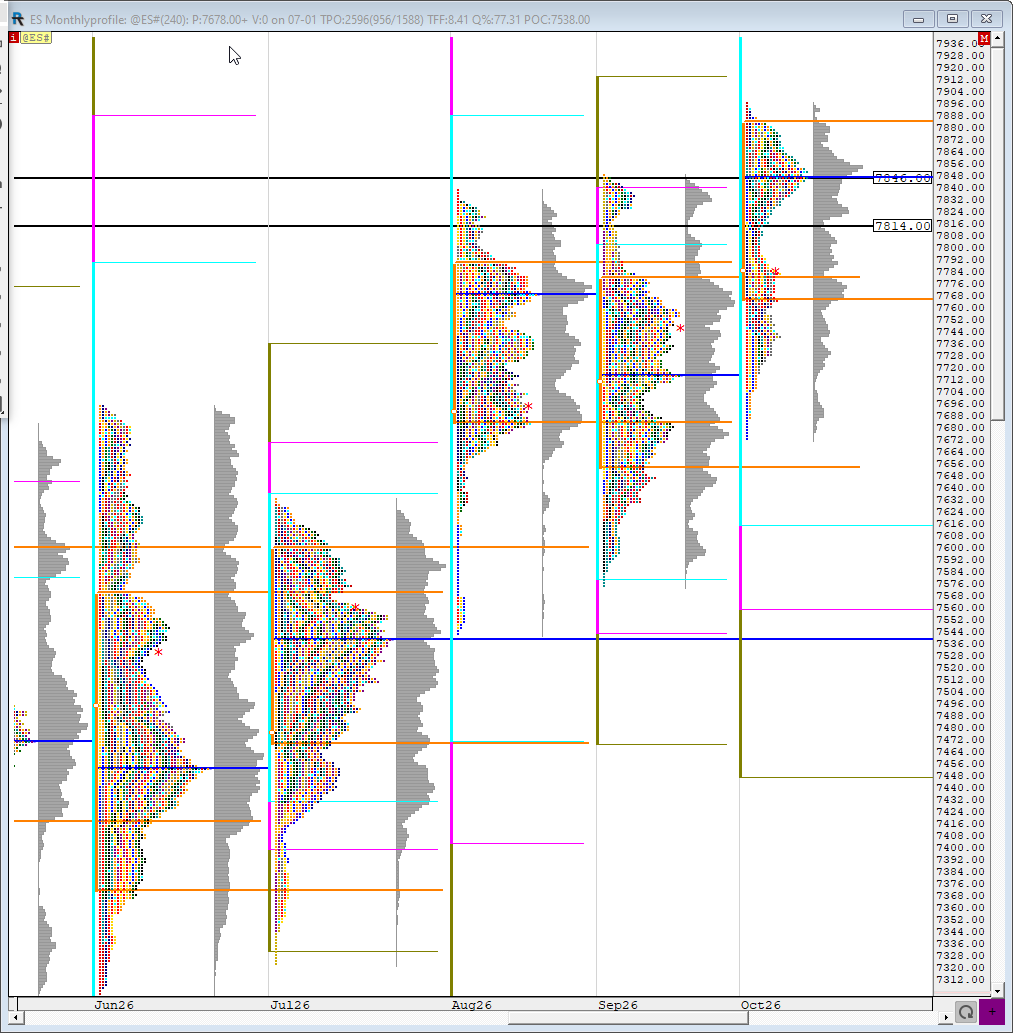Click the horizontal scrollbar right arrow
This screenshot has height=1033, width=1013.
click(x=946, y=1018)
